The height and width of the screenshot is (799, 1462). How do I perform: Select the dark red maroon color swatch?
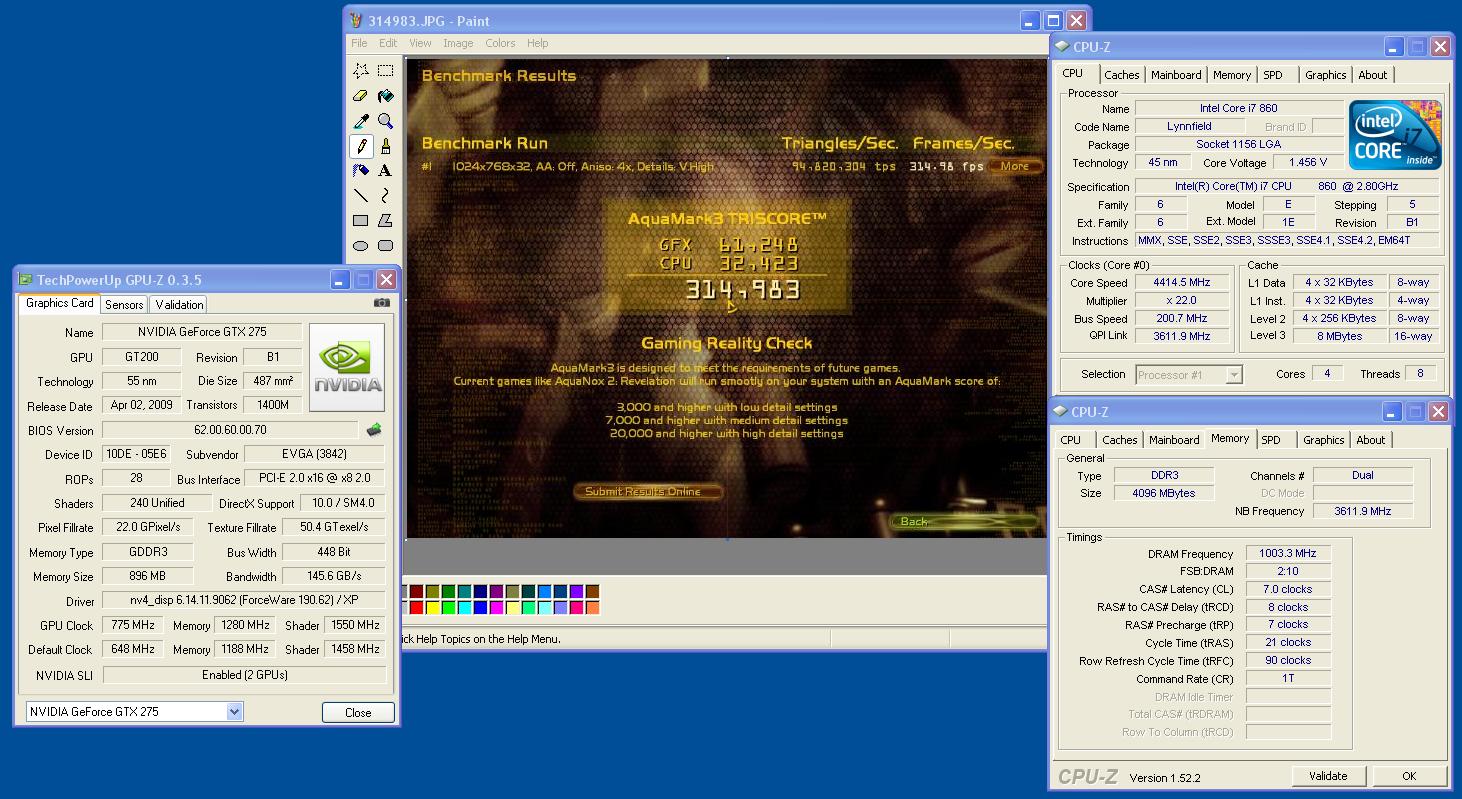pyautogui.click(x=416, y=591)
